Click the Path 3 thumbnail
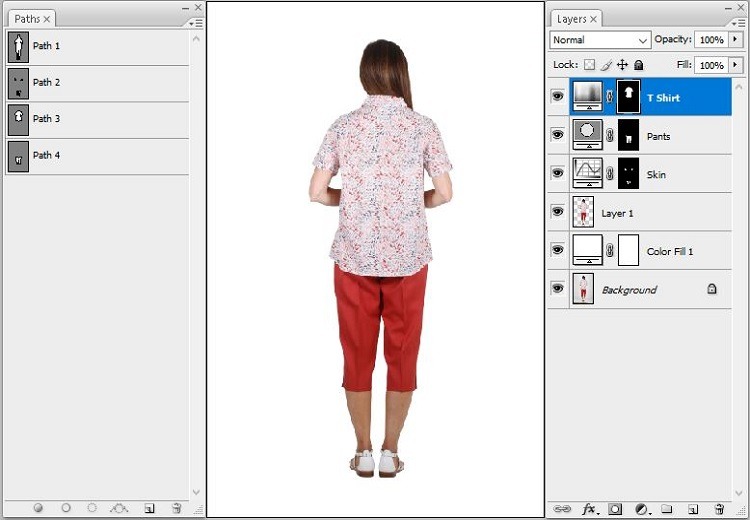The height and width of the screenshot is (520, 750). (18, 120)
